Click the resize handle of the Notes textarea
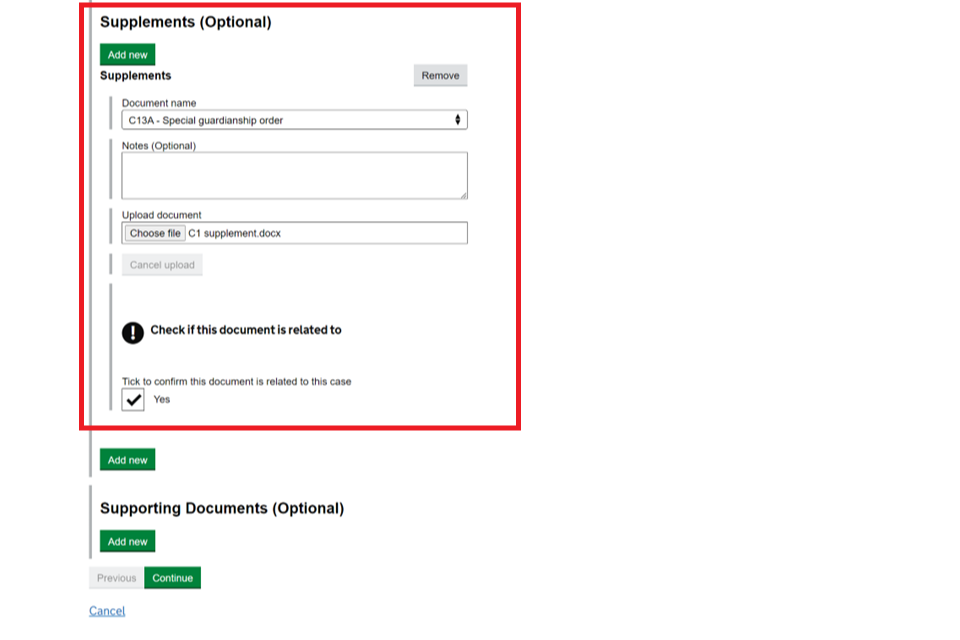This screenshot has width=960, height=640. pos(462,194)
